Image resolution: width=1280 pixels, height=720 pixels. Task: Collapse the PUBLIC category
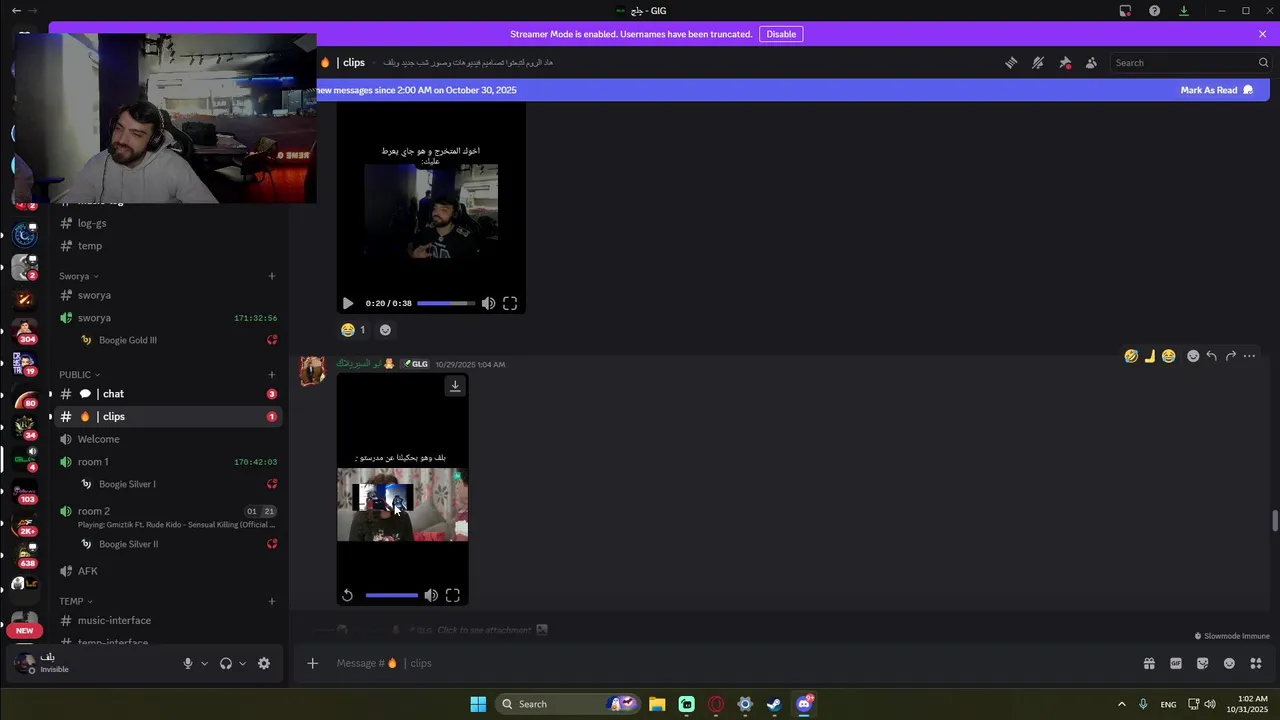(79, 375)
